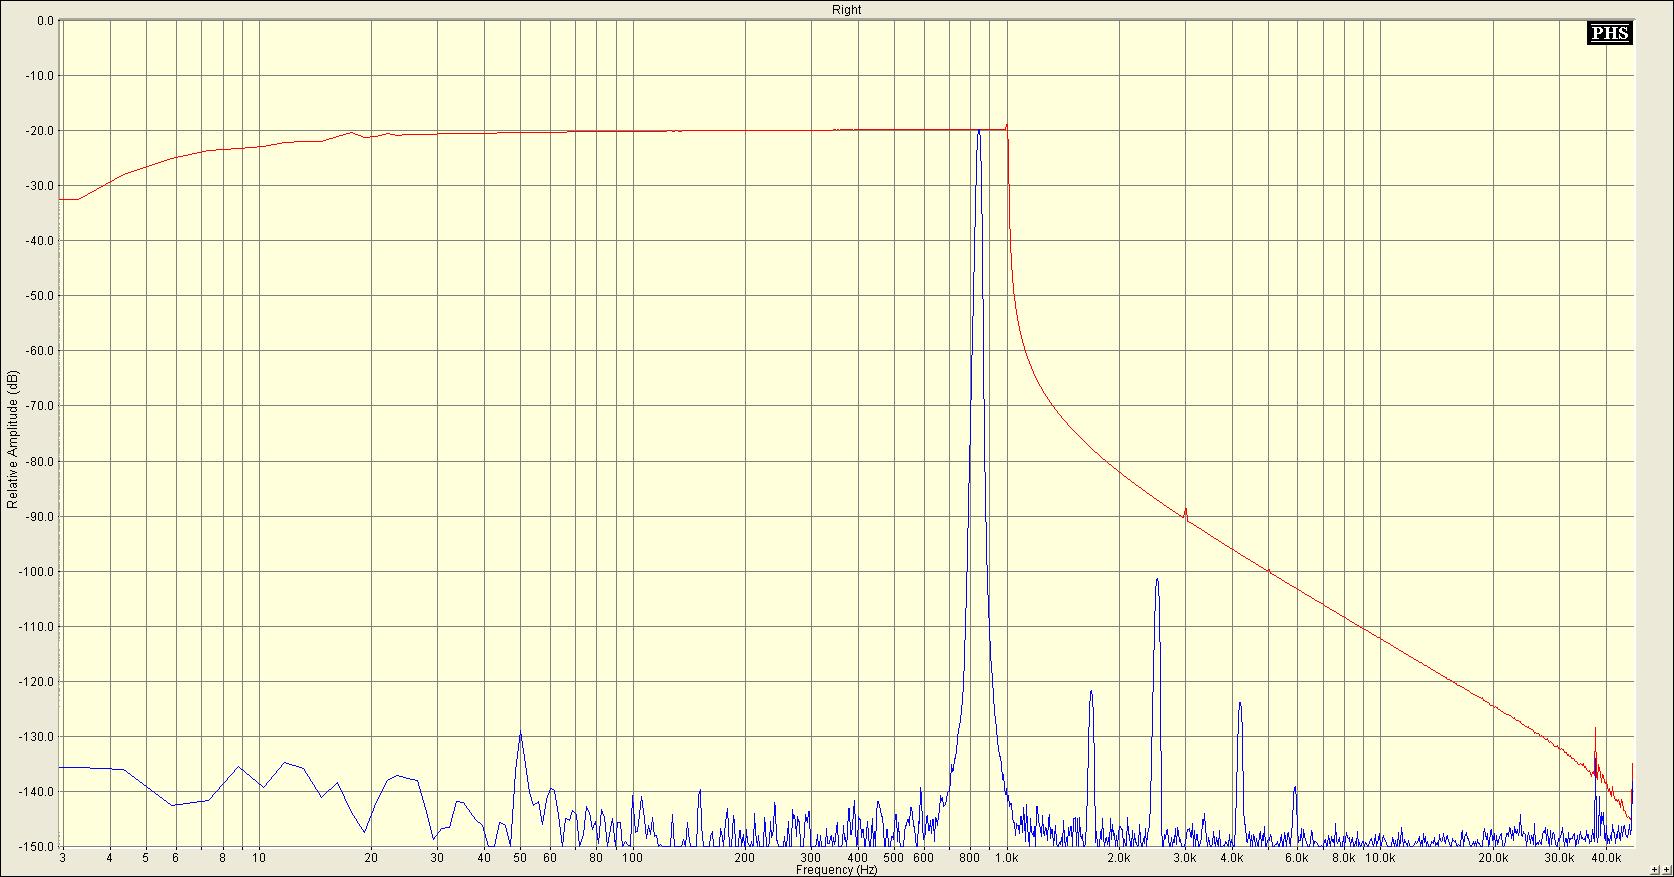Click the "0.0" value on the amplitude axis
Image resolution: width=1674 pixels, height=877 pixels.
click(x=46, y=21)
